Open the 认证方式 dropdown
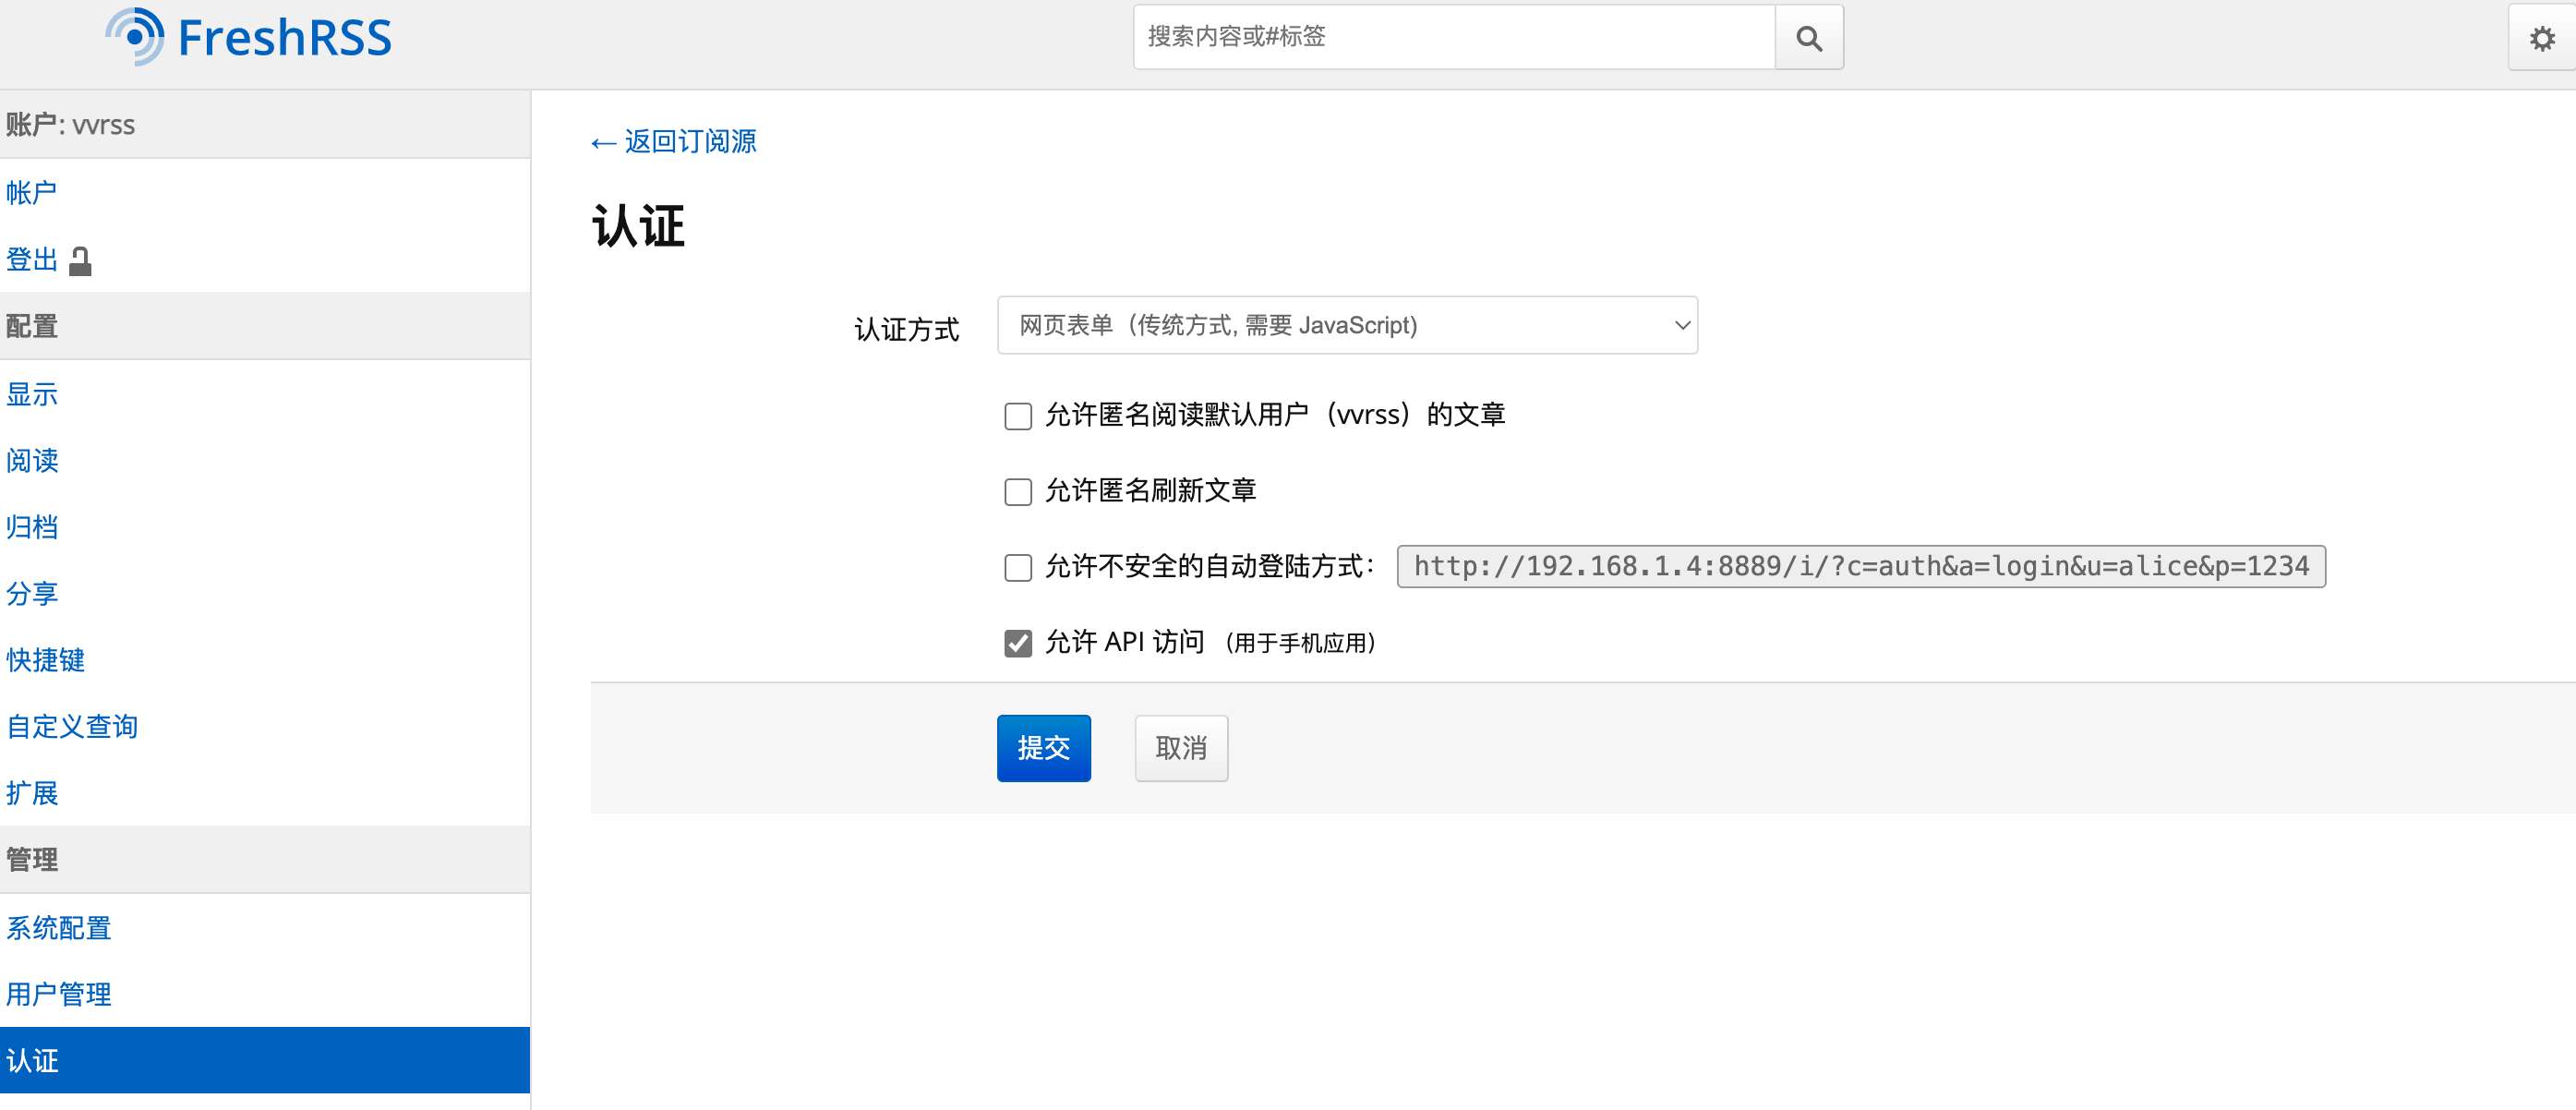This screenshot has height=1110, width=2576. (1346, 325)
